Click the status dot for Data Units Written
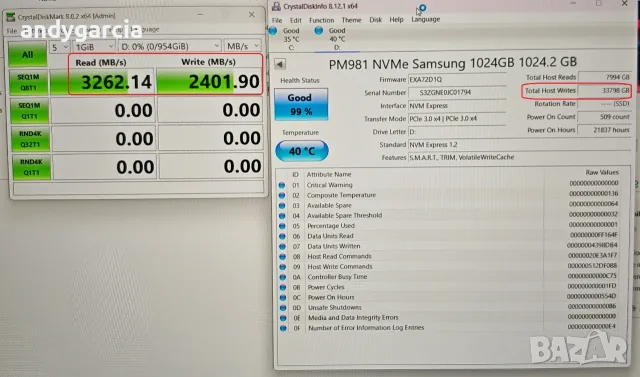Viewport: 640px width, 377px height. (x=282, y=246)
